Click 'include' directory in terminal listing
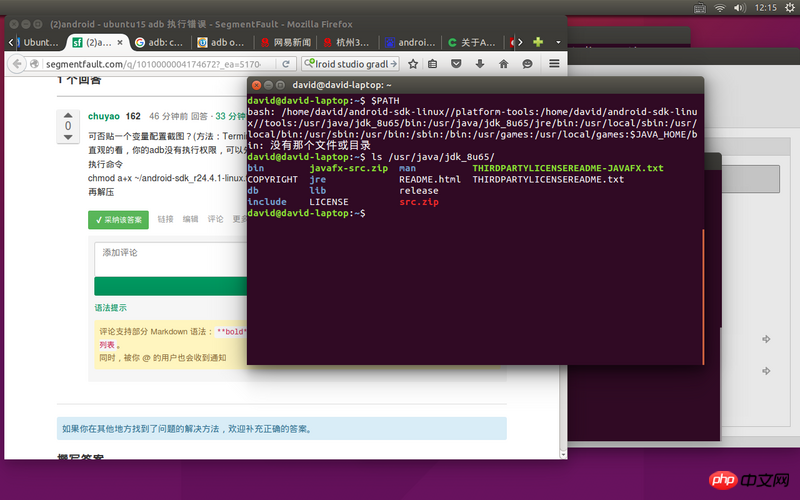Image resolution: width=800 pixels, height=500 pixels. tap(267, 202)
